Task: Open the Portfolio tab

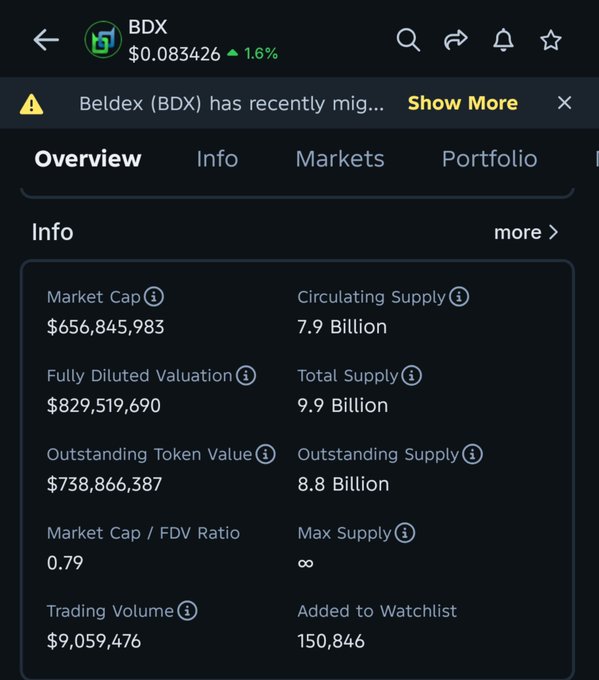Action: coord(490,159)
